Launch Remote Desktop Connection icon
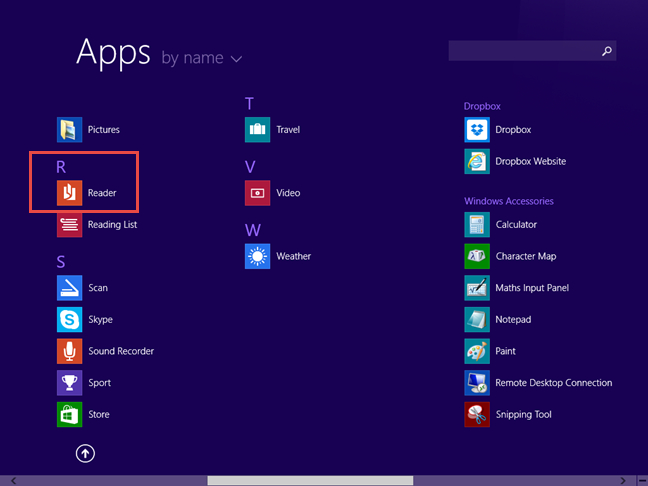Viewport: 648px width, 486px height. point(477,383)
